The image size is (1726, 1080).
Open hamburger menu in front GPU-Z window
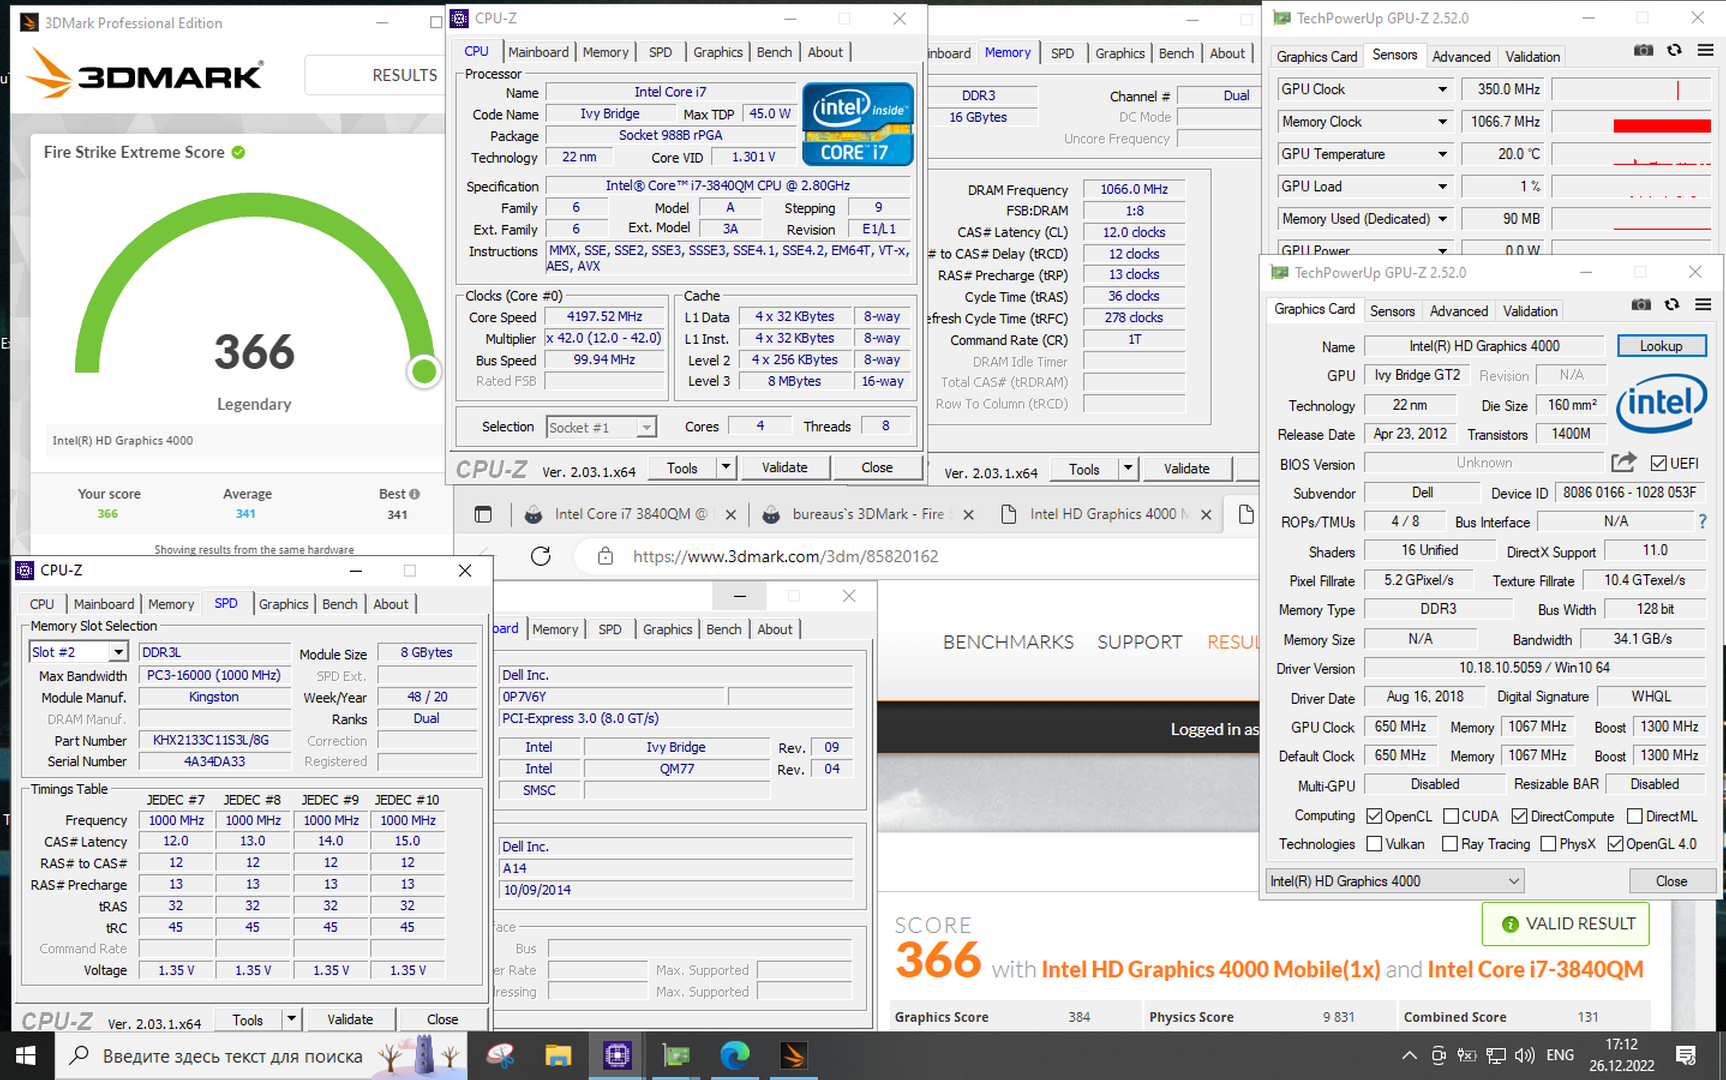pyautogui.click(x=1703, y=305)
